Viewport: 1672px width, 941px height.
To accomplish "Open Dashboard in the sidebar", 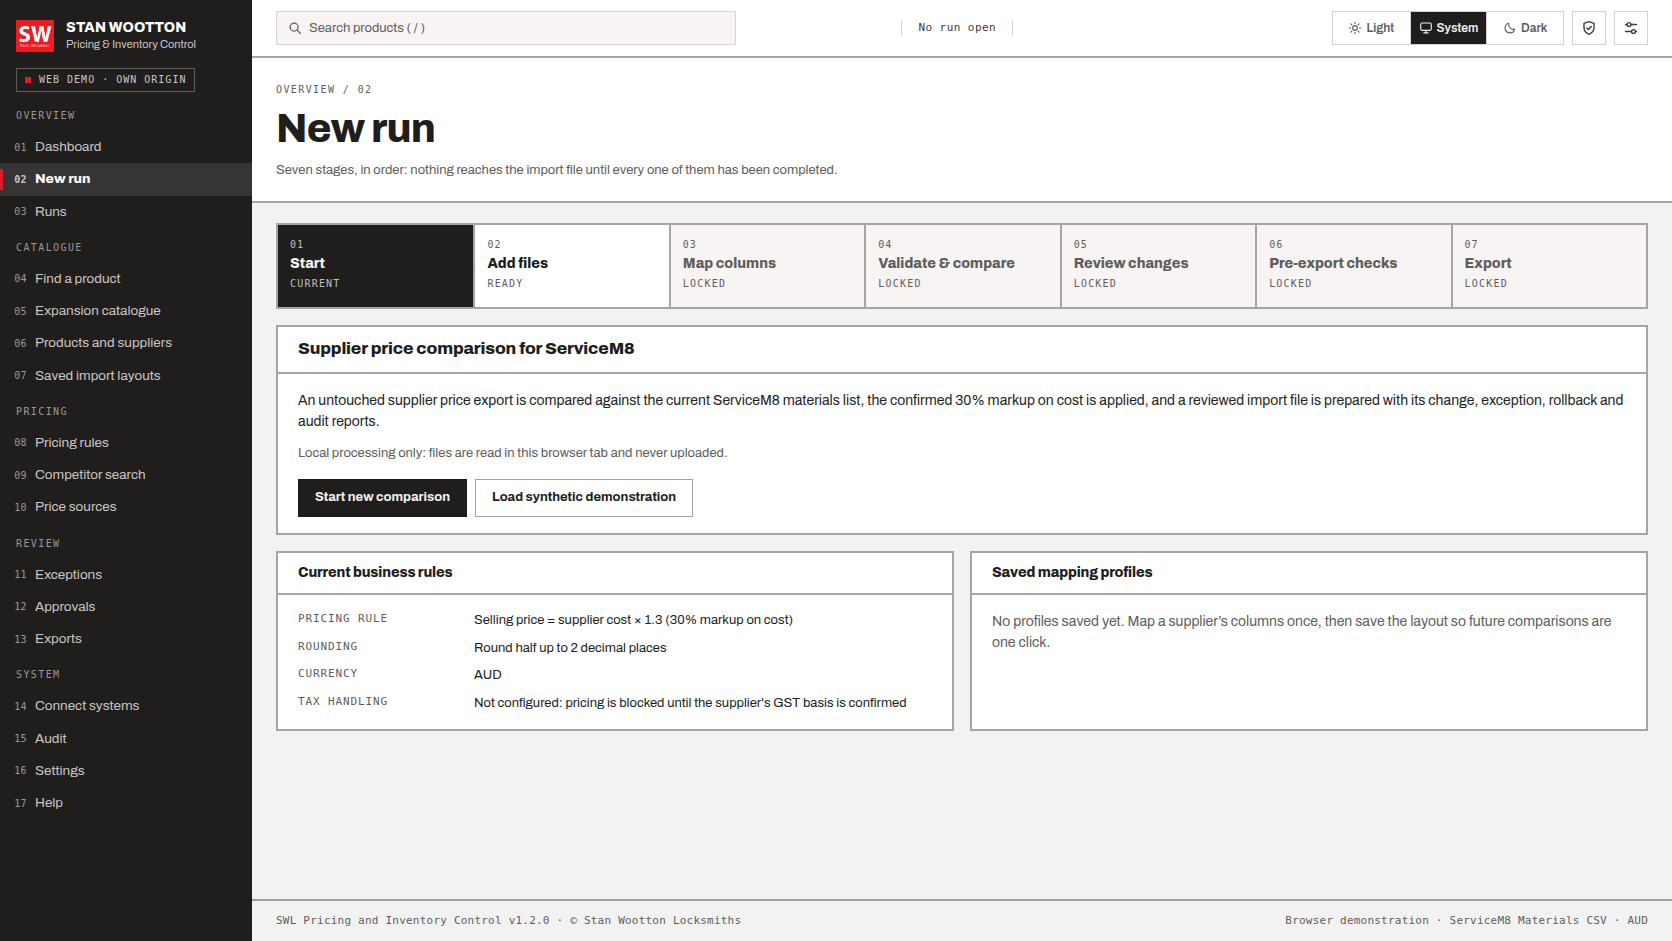I will pyautogui.click(x=126, y=147).
